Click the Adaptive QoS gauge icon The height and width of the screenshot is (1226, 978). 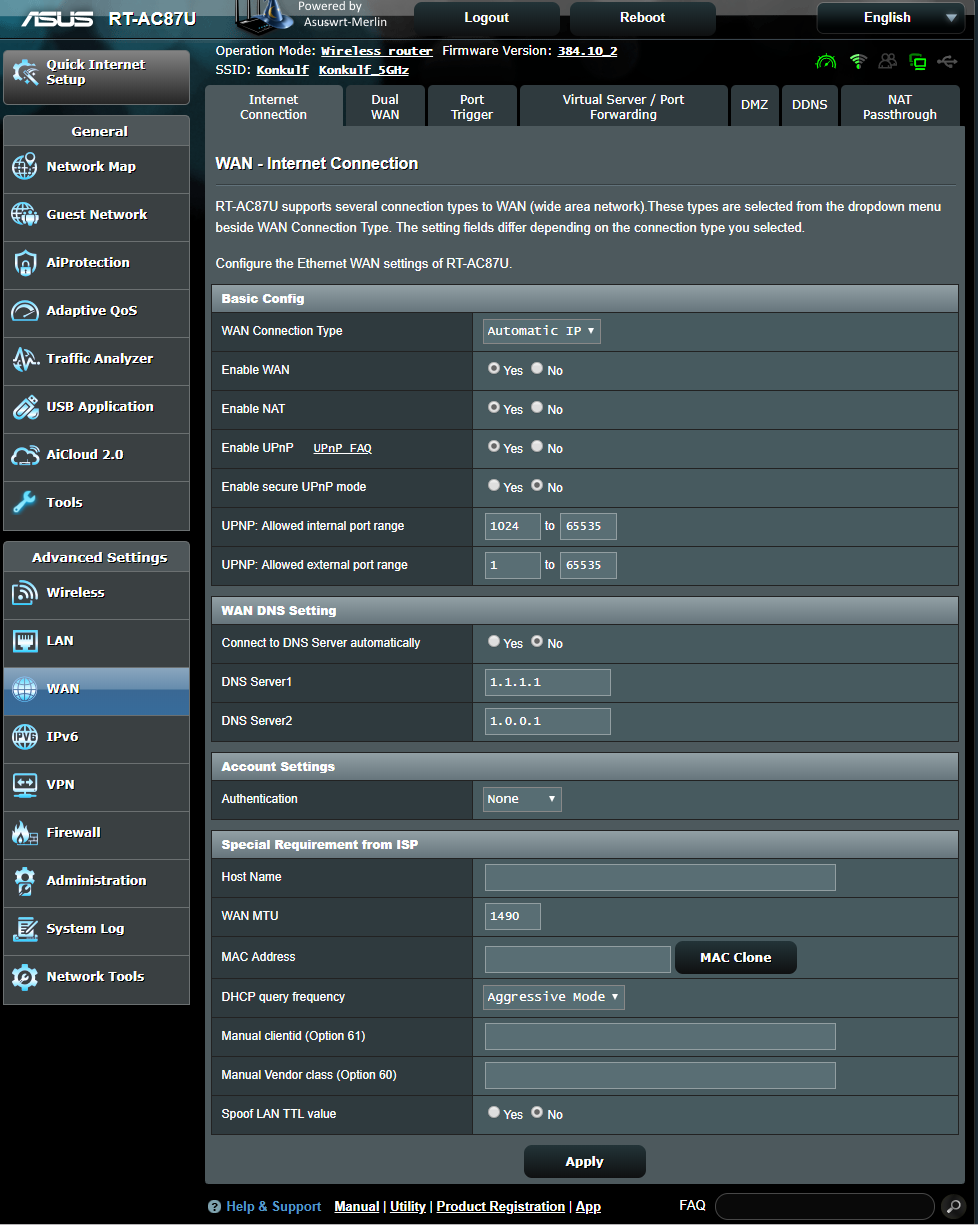tap(25, 311)
